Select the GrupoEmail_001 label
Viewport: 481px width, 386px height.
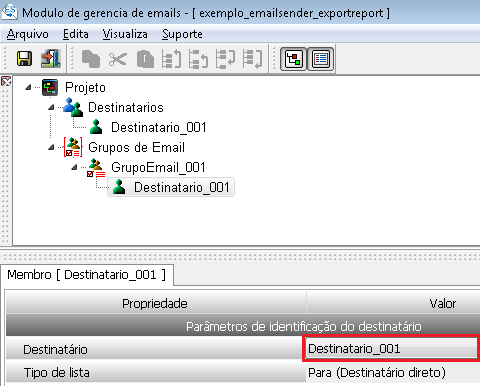tap(158, 167)
